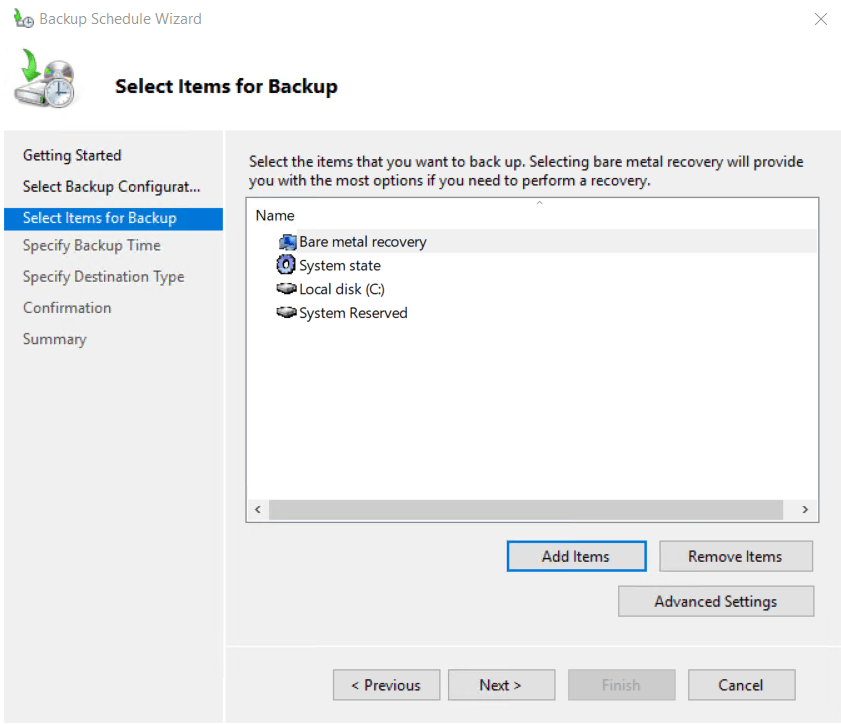Open the Select Backup Configuration step

(111, 186)
